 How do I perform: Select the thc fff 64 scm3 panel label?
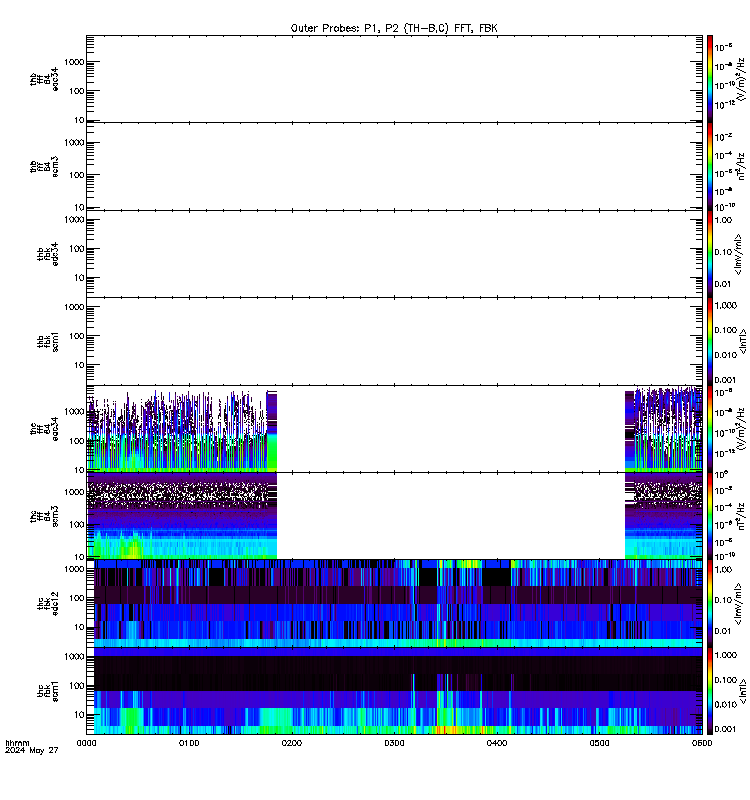tap(44, 516)
